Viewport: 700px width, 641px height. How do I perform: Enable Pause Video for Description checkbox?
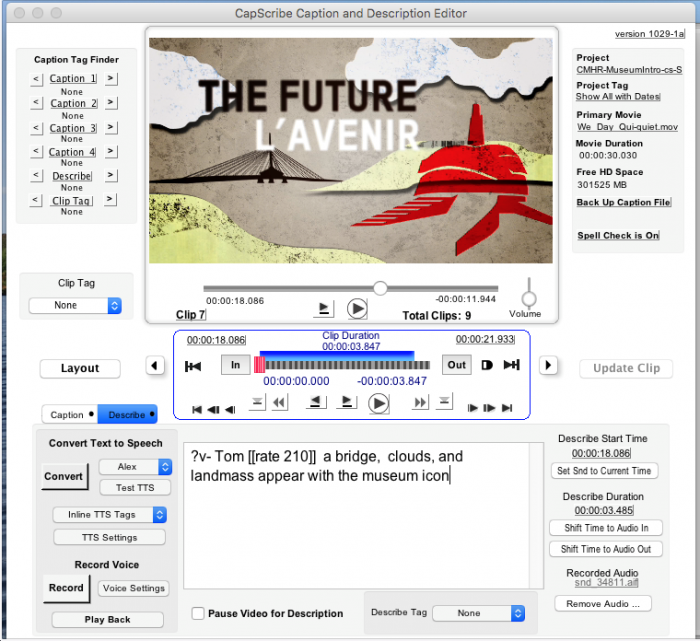198,613
